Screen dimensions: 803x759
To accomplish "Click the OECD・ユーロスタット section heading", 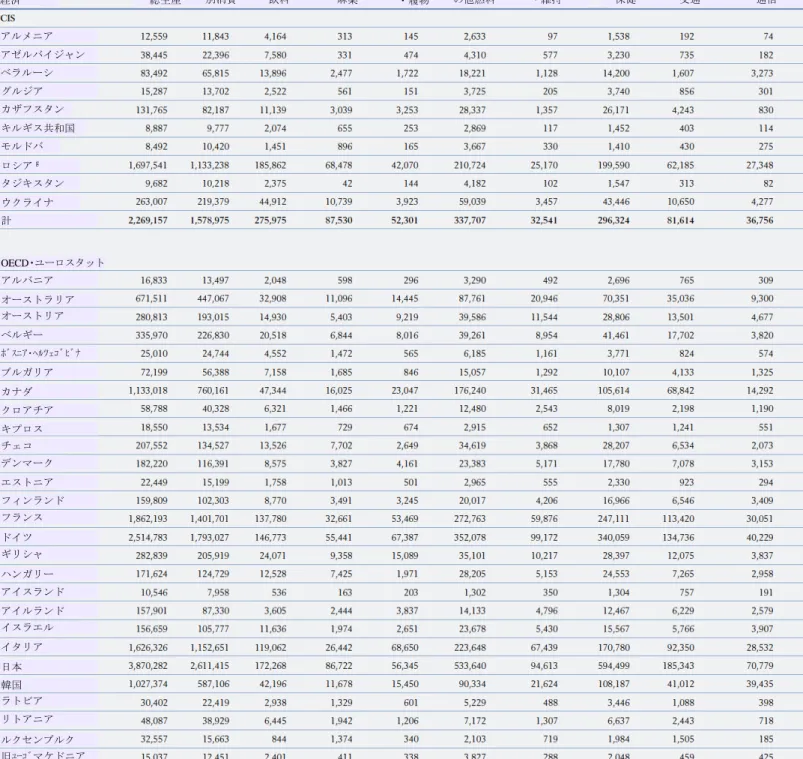I will coord(52,263).
